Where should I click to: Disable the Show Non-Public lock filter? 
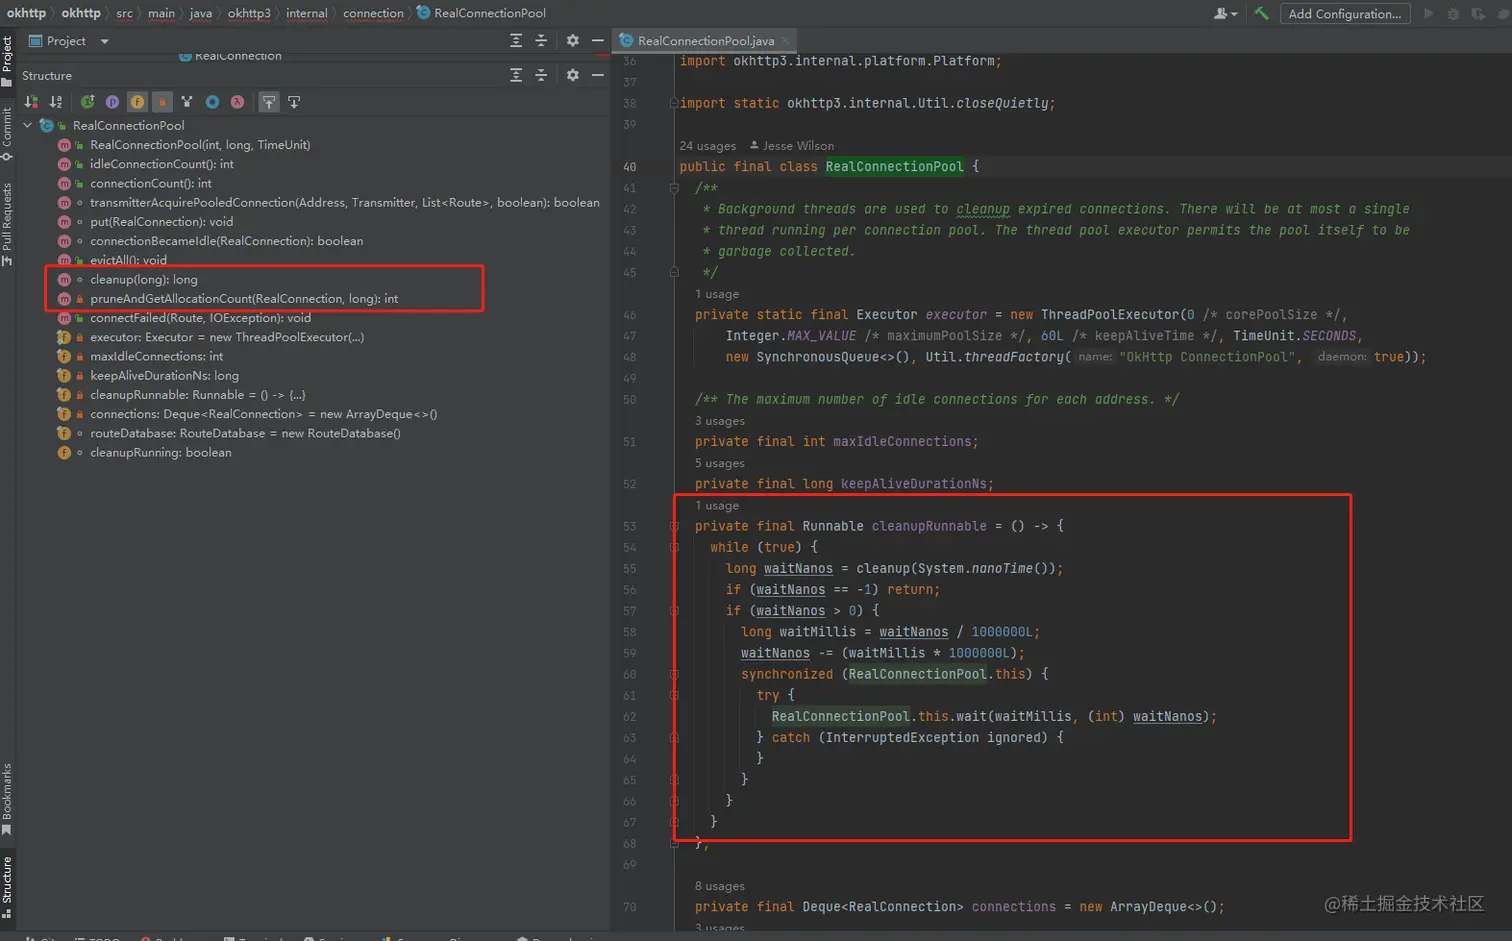[162, 102]
